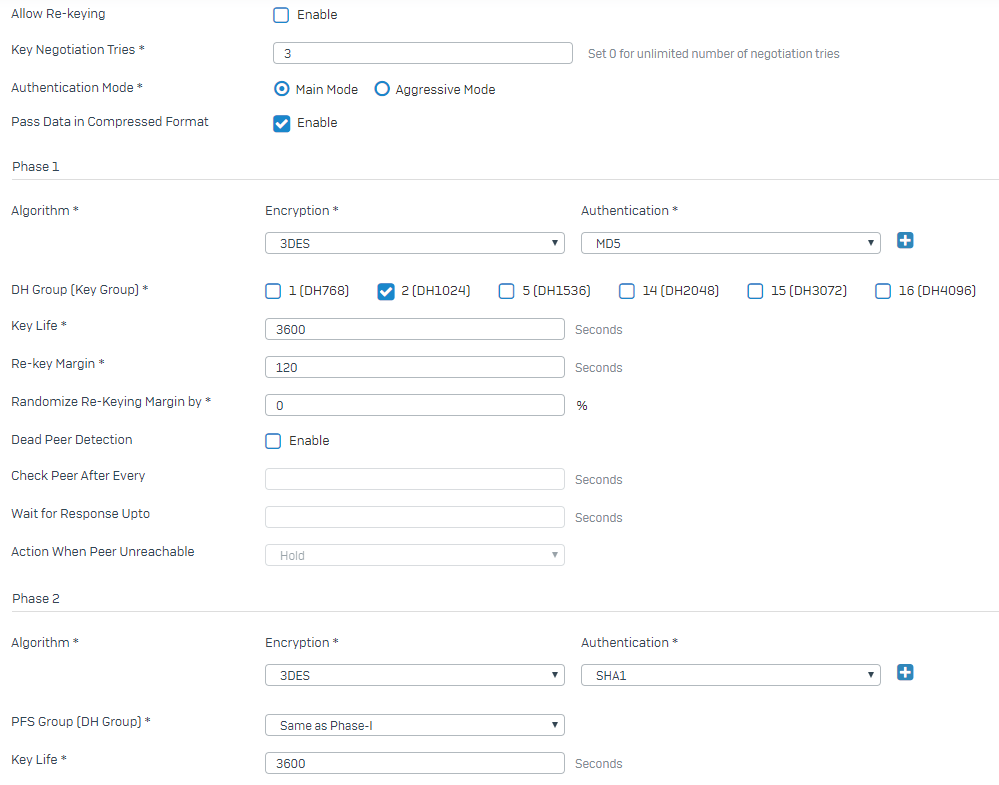Select Aggressive Mode authentication
The height and width of the screenshot is (785, 999).
click(382, 89)
